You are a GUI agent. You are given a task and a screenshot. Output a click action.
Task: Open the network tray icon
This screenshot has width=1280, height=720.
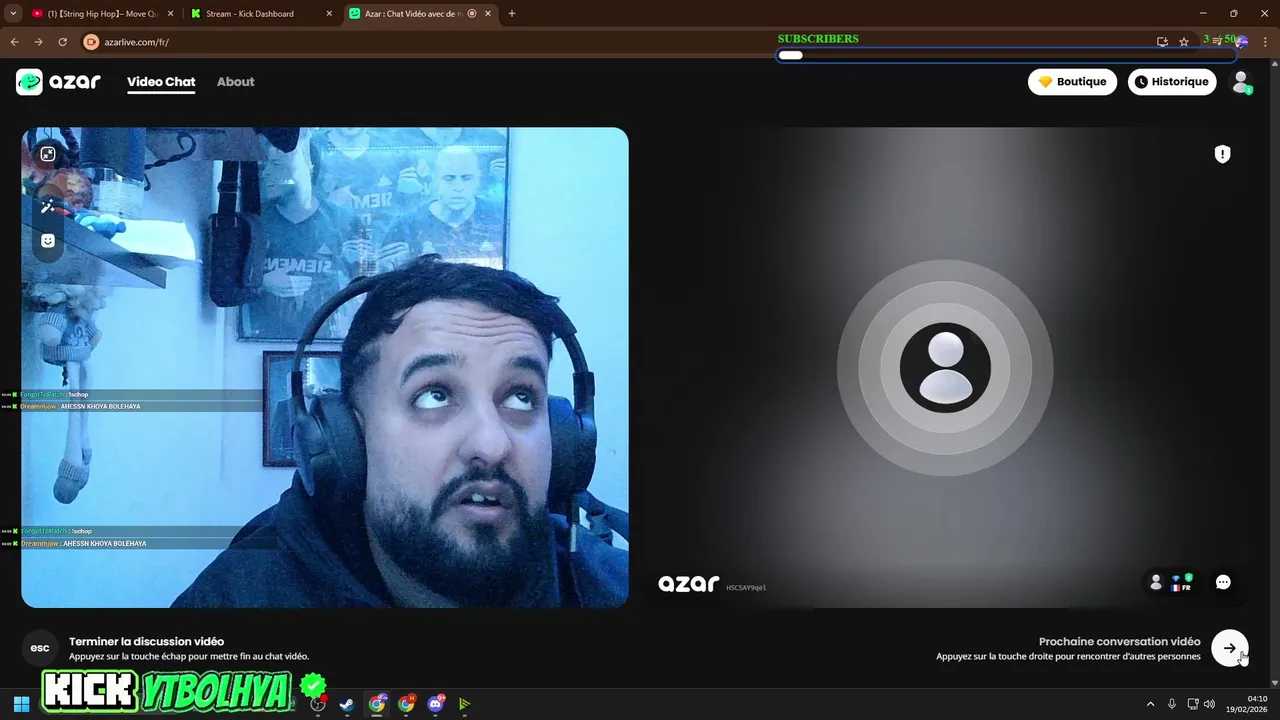(x=1193, y=704)
